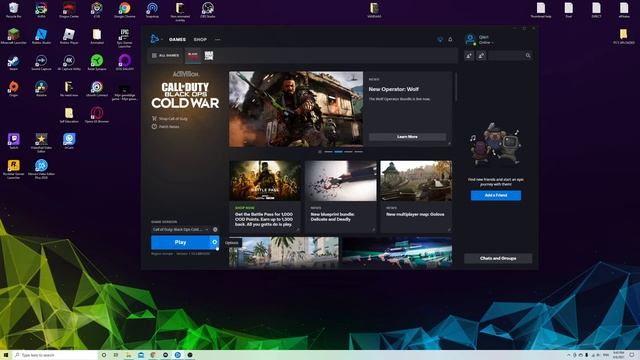Select the Minecraft Launcher desktop icon
Screen dimensions: 640x360
coord(13,36)
